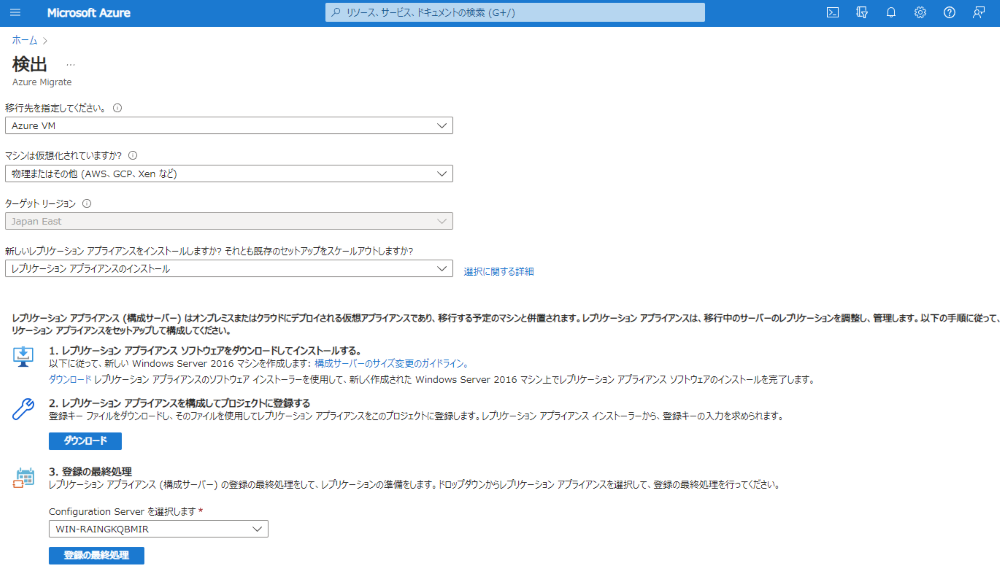Click the wrench icon for step 2

[x=24, y=409]
